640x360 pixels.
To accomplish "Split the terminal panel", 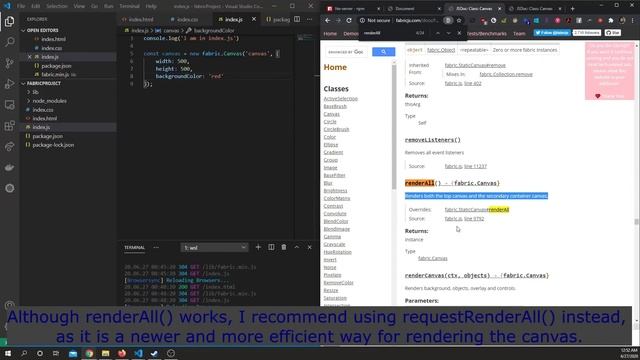I will (x=271, y=247).
